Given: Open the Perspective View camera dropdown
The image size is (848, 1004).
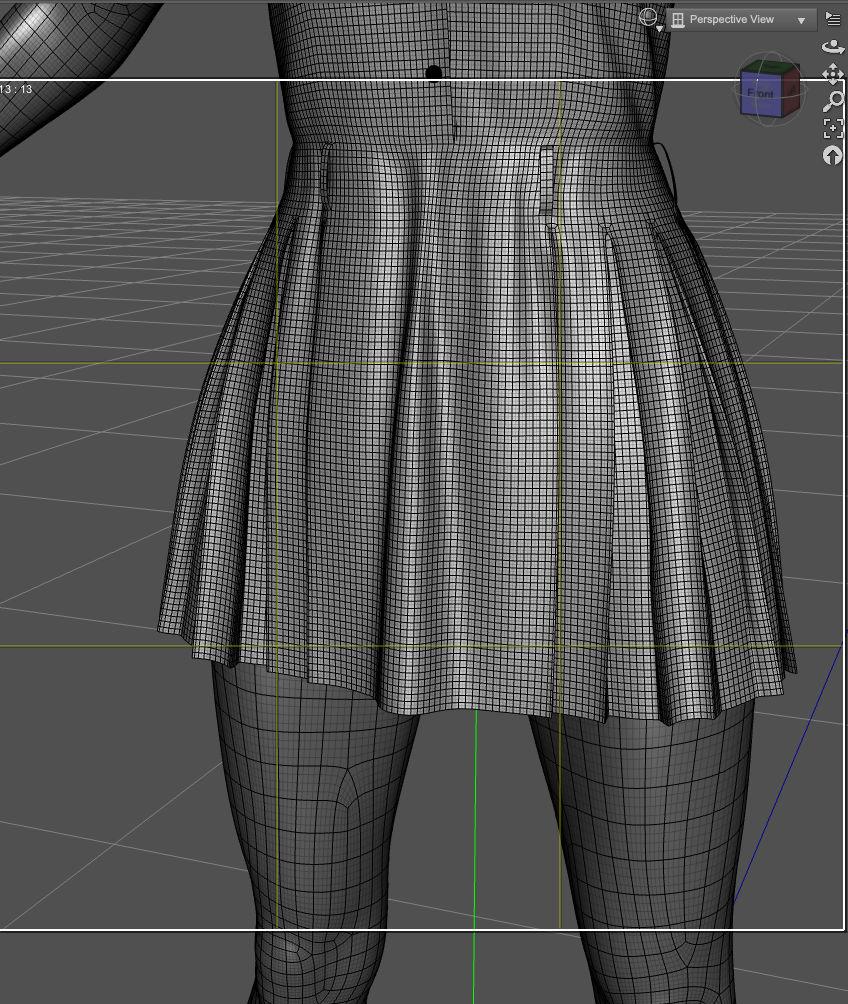Looking at the screenshot, I should point(740,20).
